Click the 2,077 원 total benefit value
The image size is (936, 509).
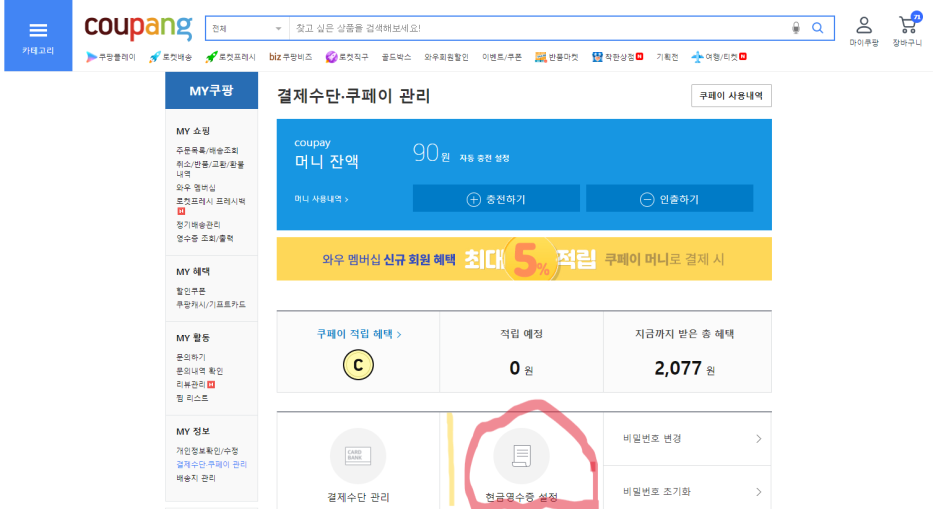click(685, 368)
